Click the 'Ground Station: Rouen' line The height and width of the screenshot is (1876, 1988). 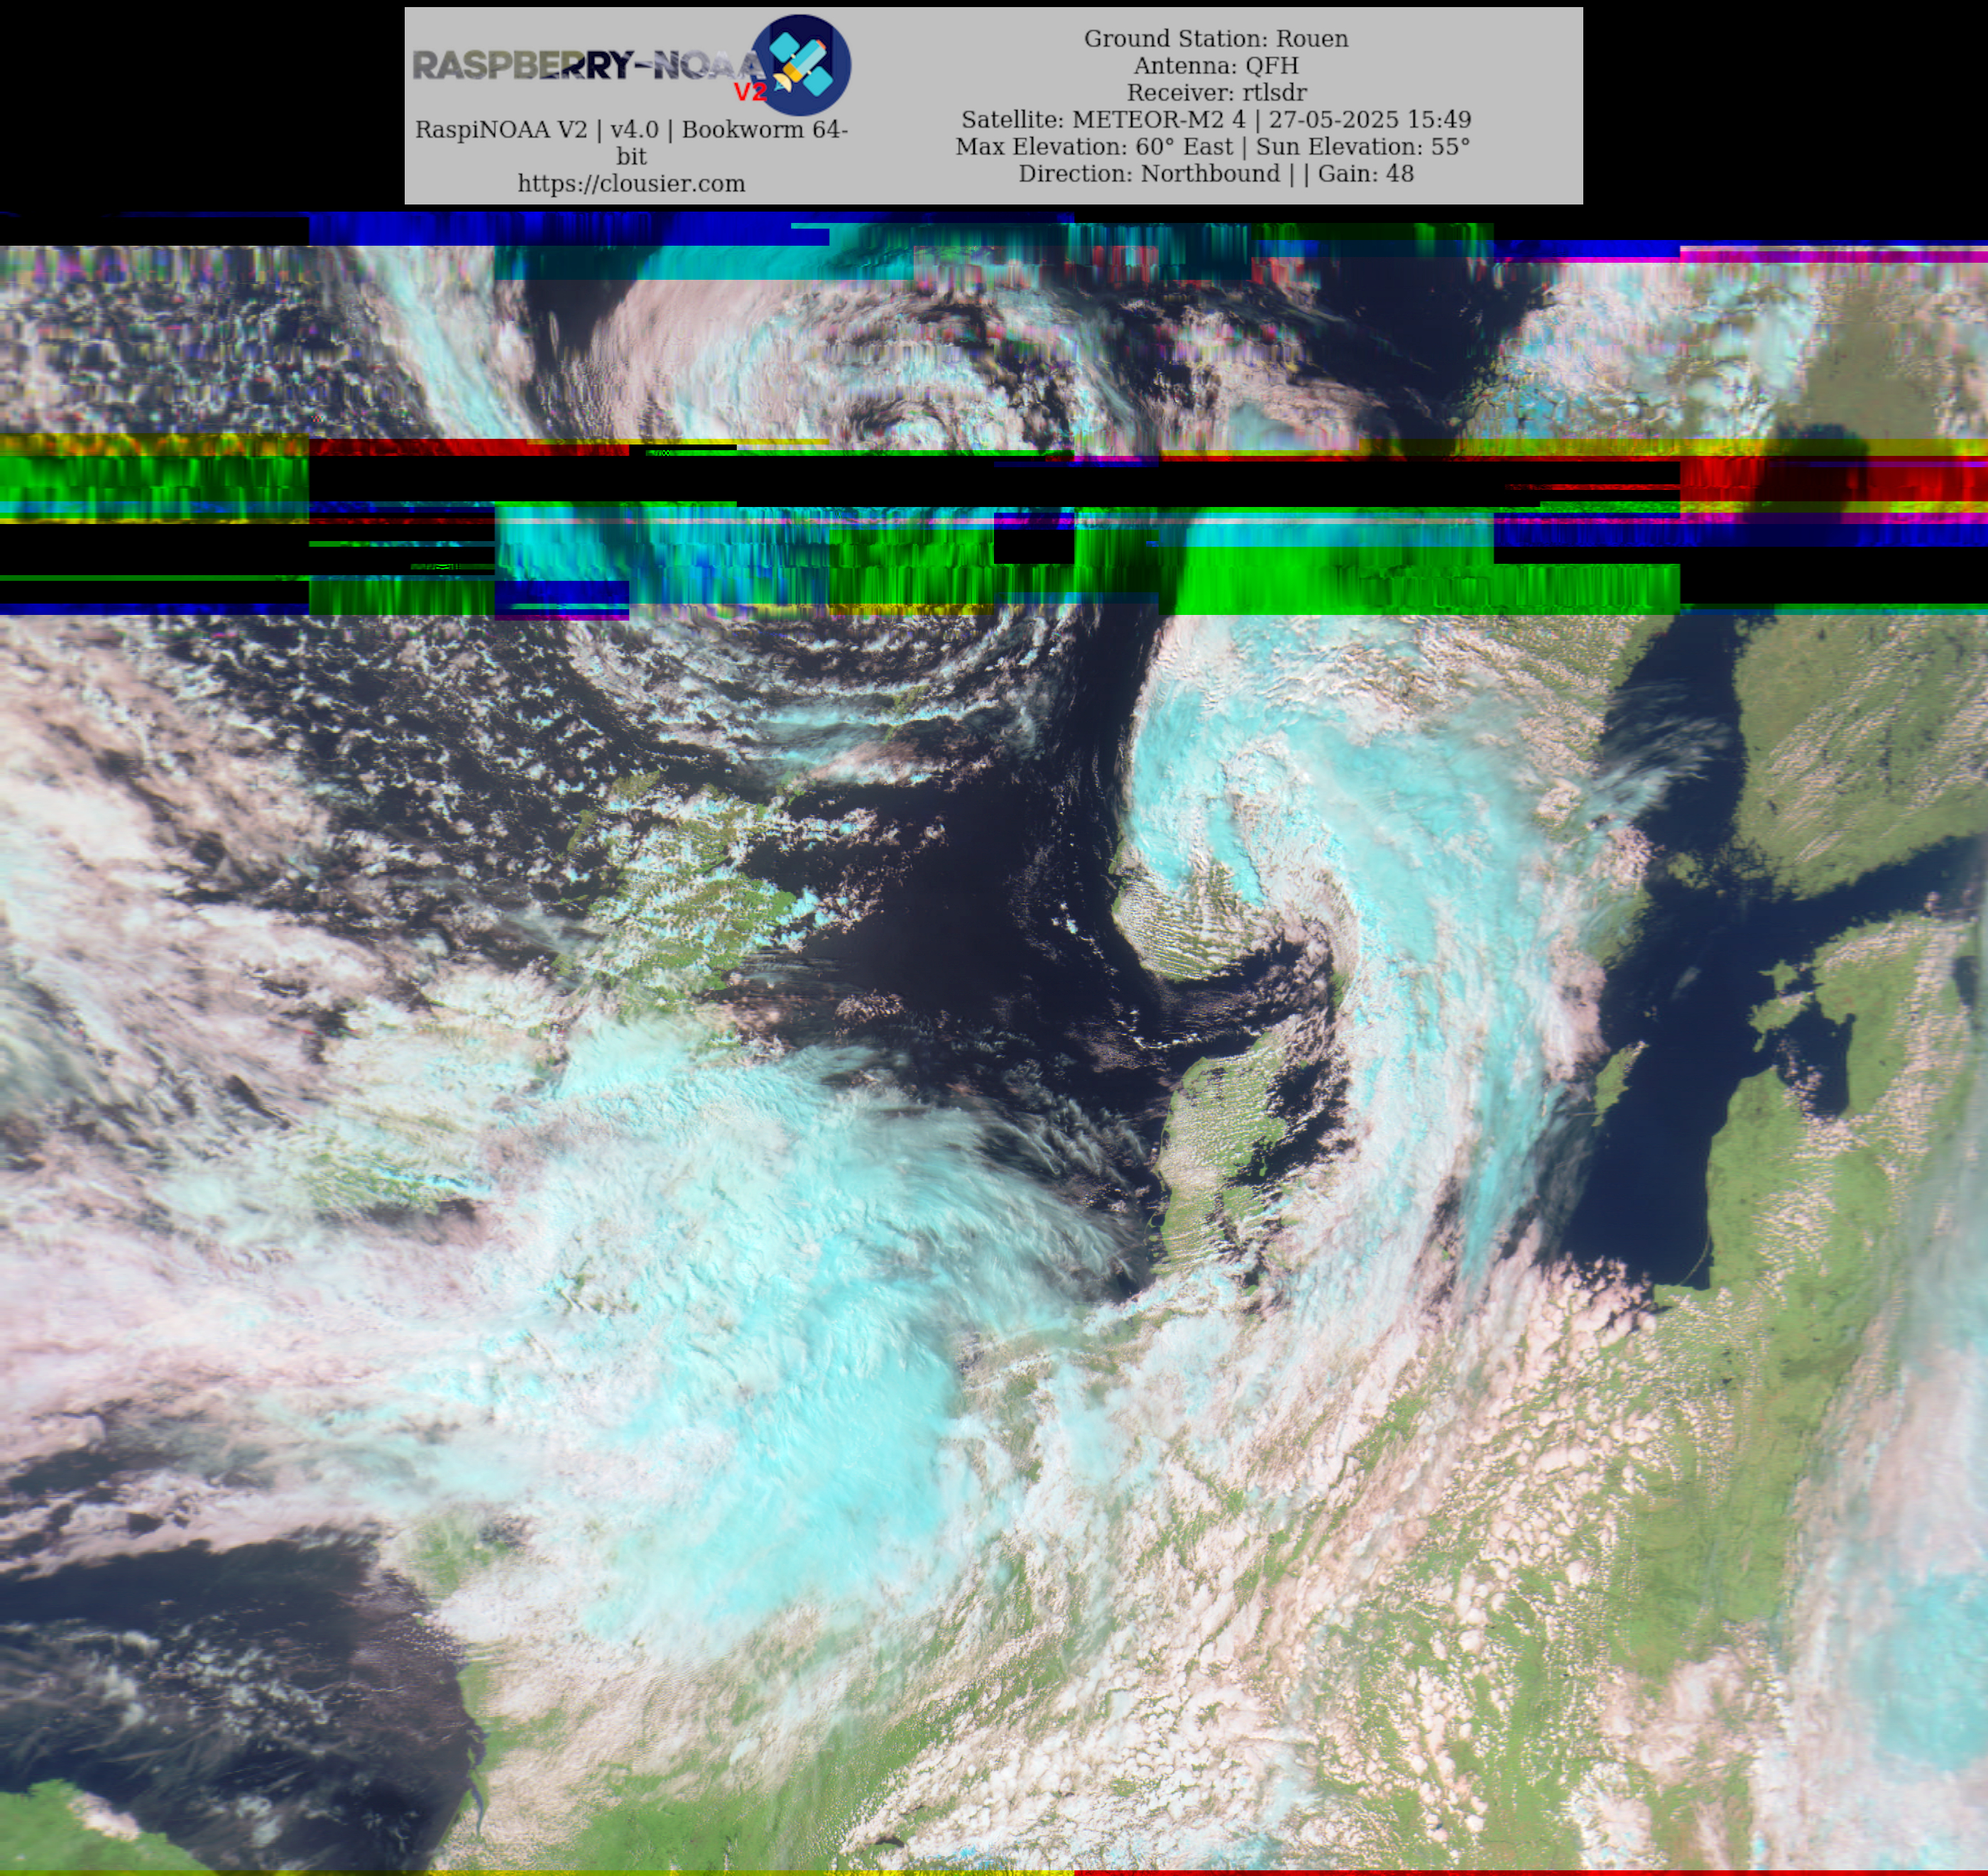[1216, 39]
